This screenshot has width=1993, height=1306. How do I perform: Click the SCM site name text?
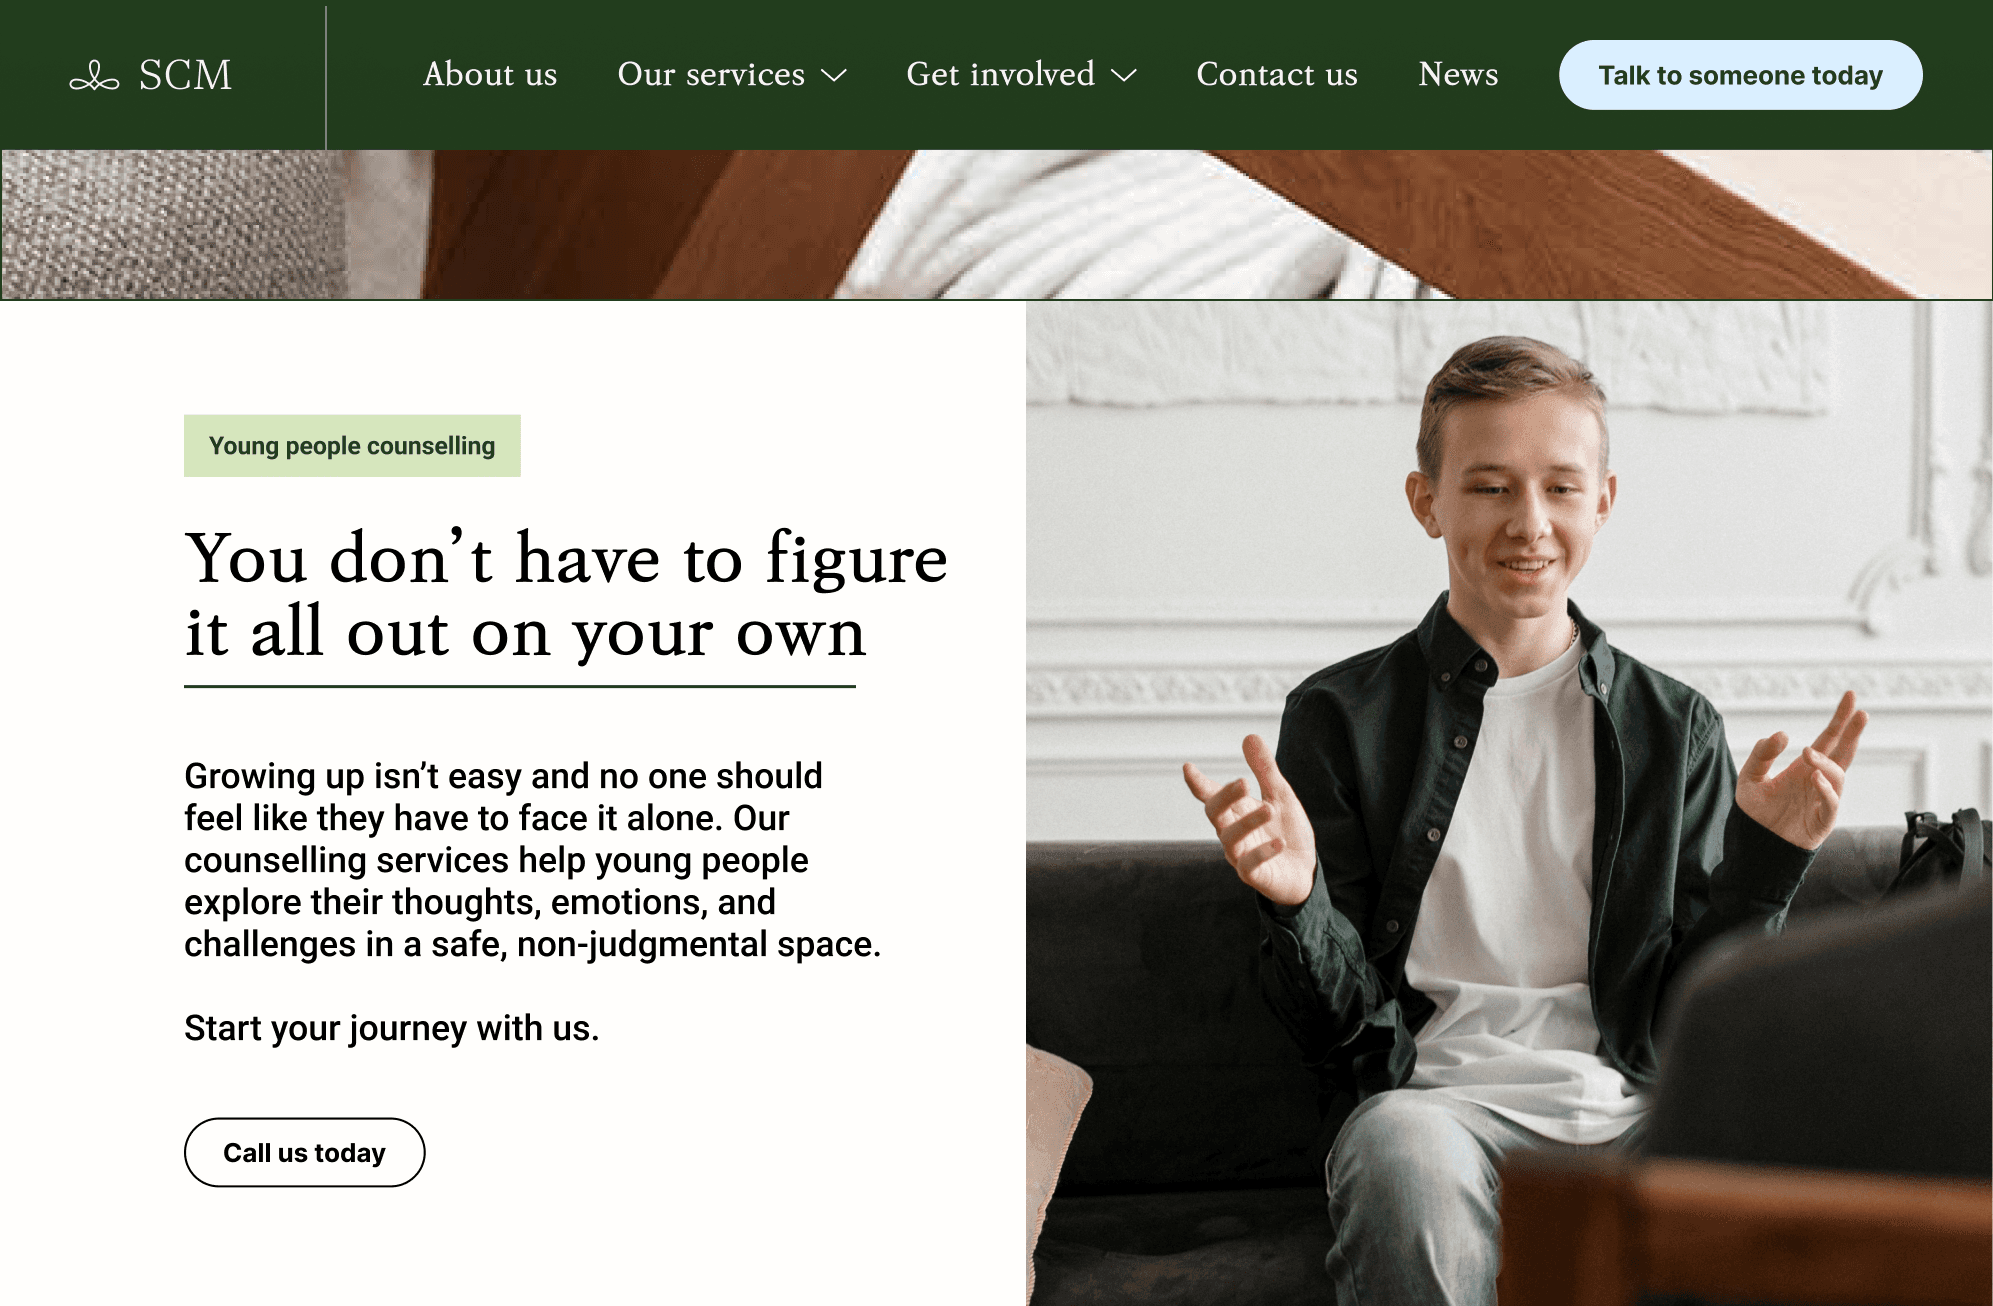click(185, 75)
